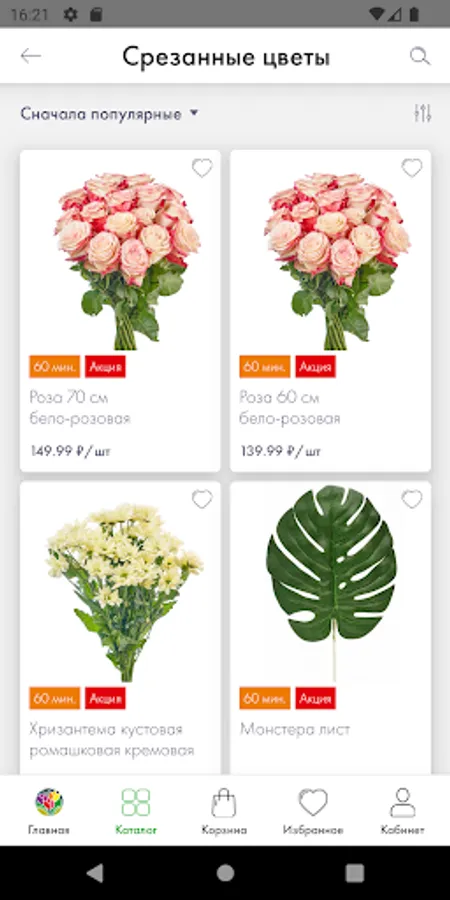Open the filter sliders icon
The width and height of the screenshot is (450, 900).
(x=422, y=113)
